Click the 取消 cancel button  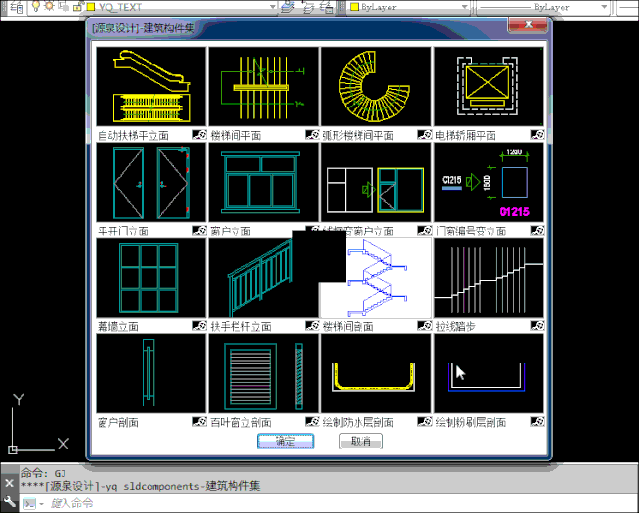(361, 441)
